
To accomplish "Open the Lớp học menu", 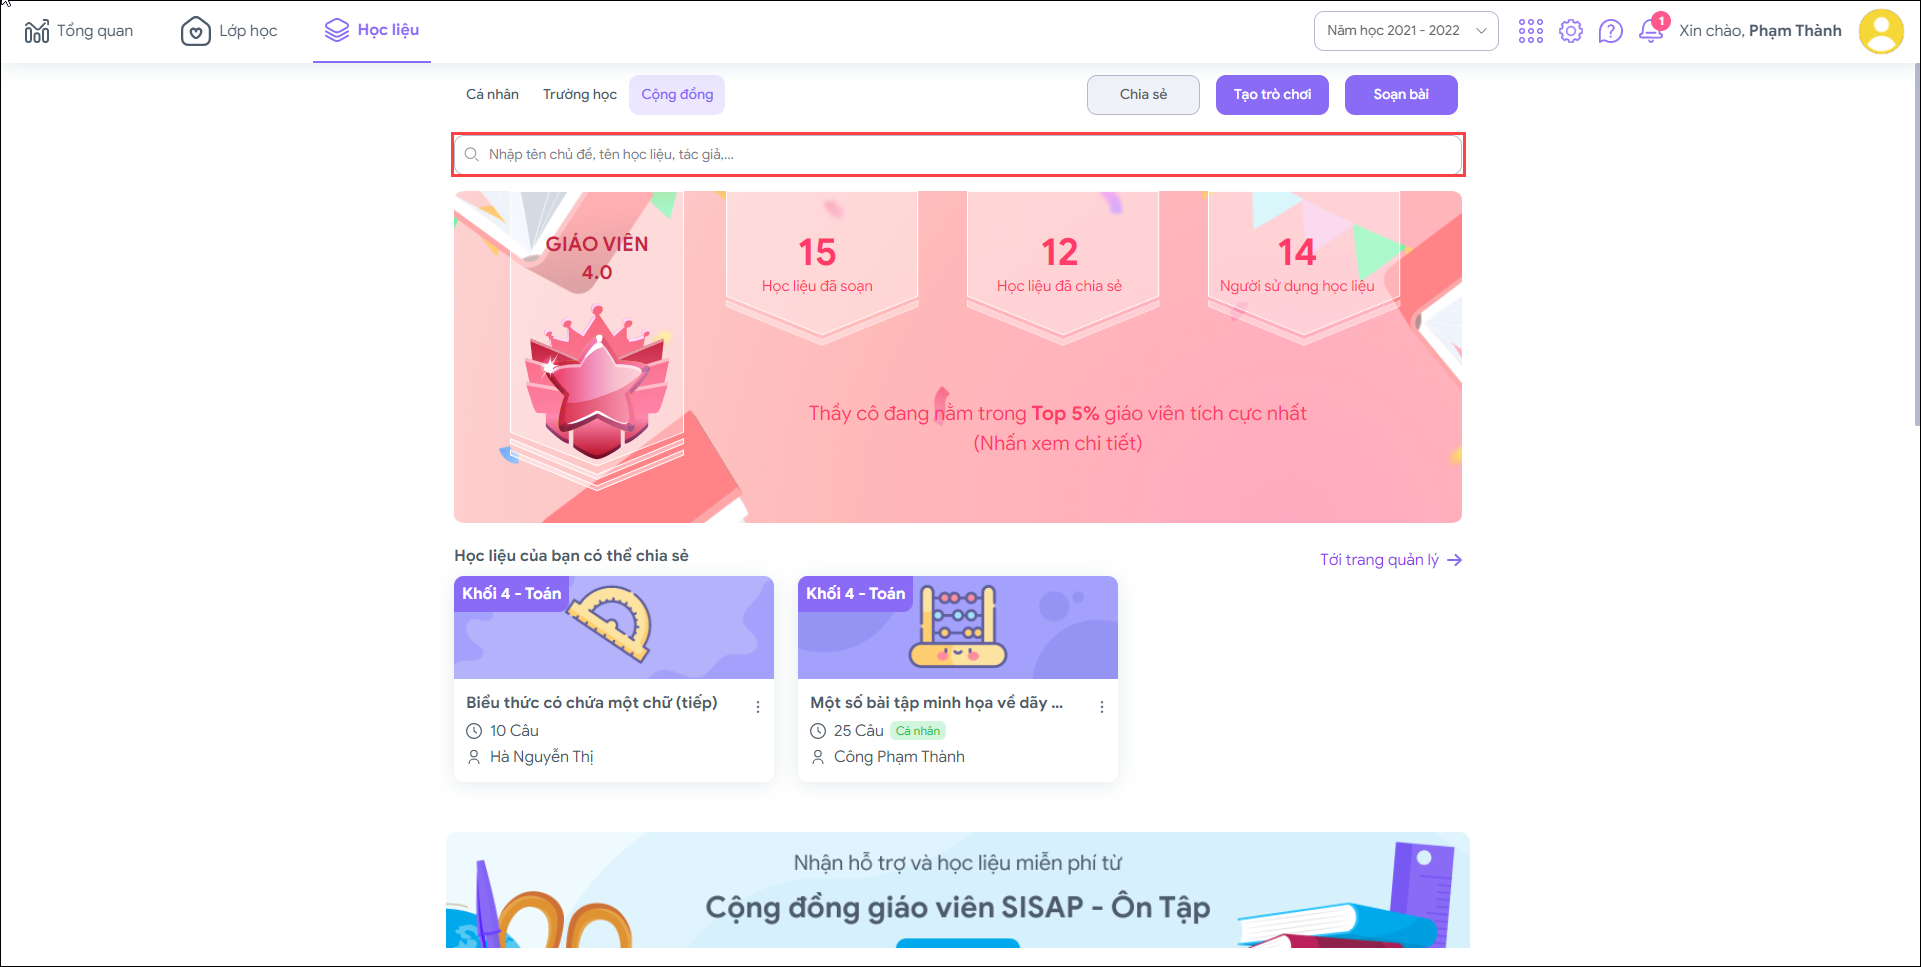I will click(229, 31).
